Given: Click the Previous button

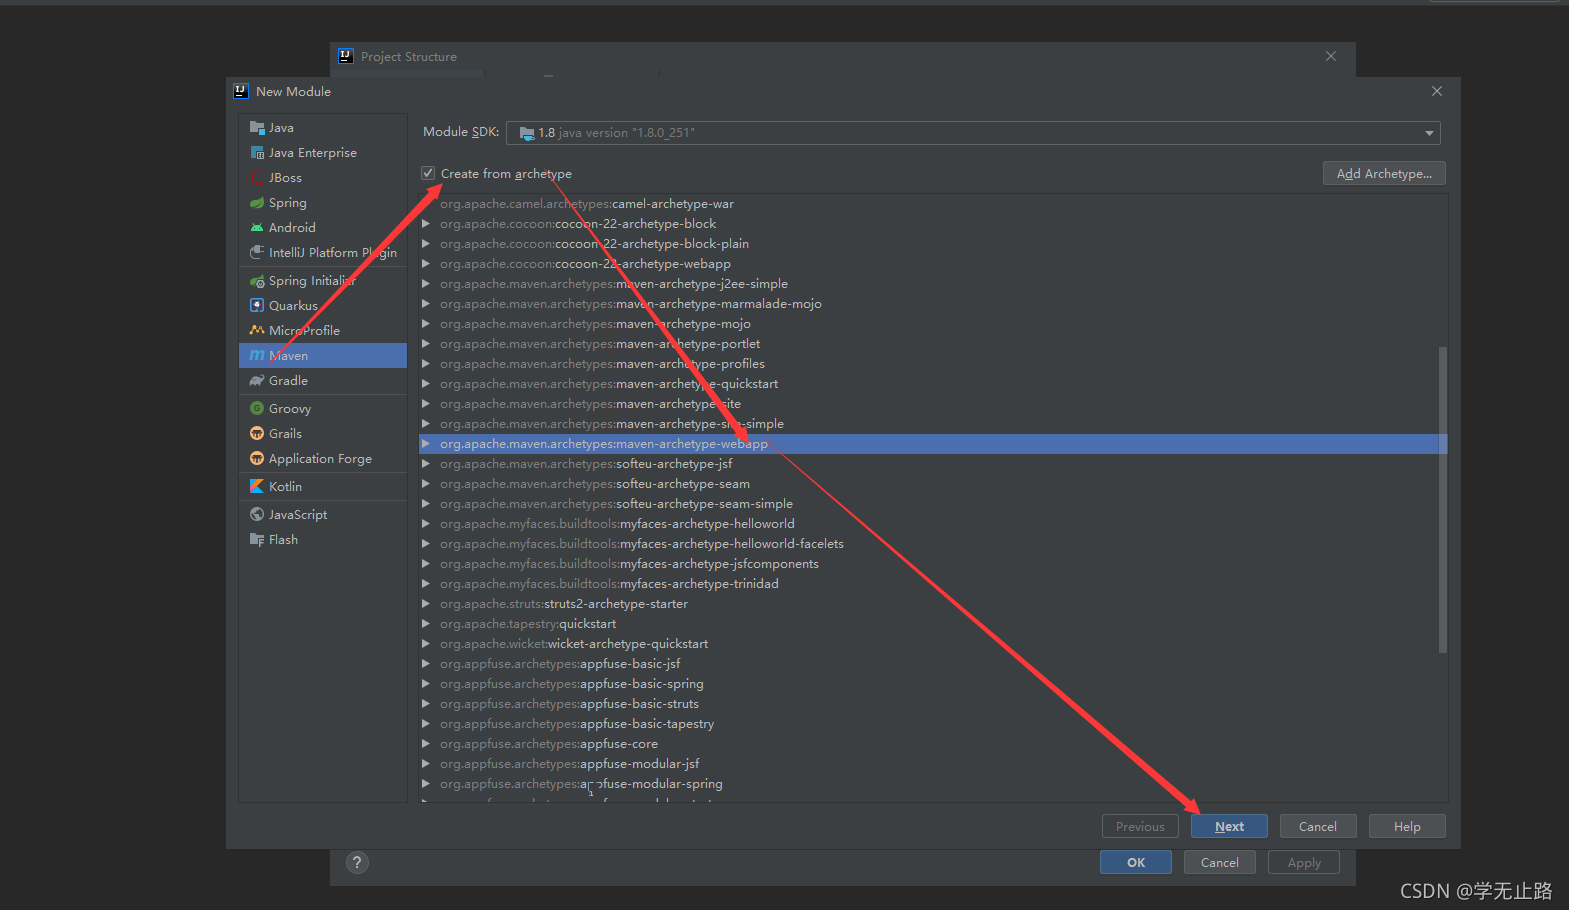Looking at the screenshot, I should pyautogui.click(x=1140, y=827).
